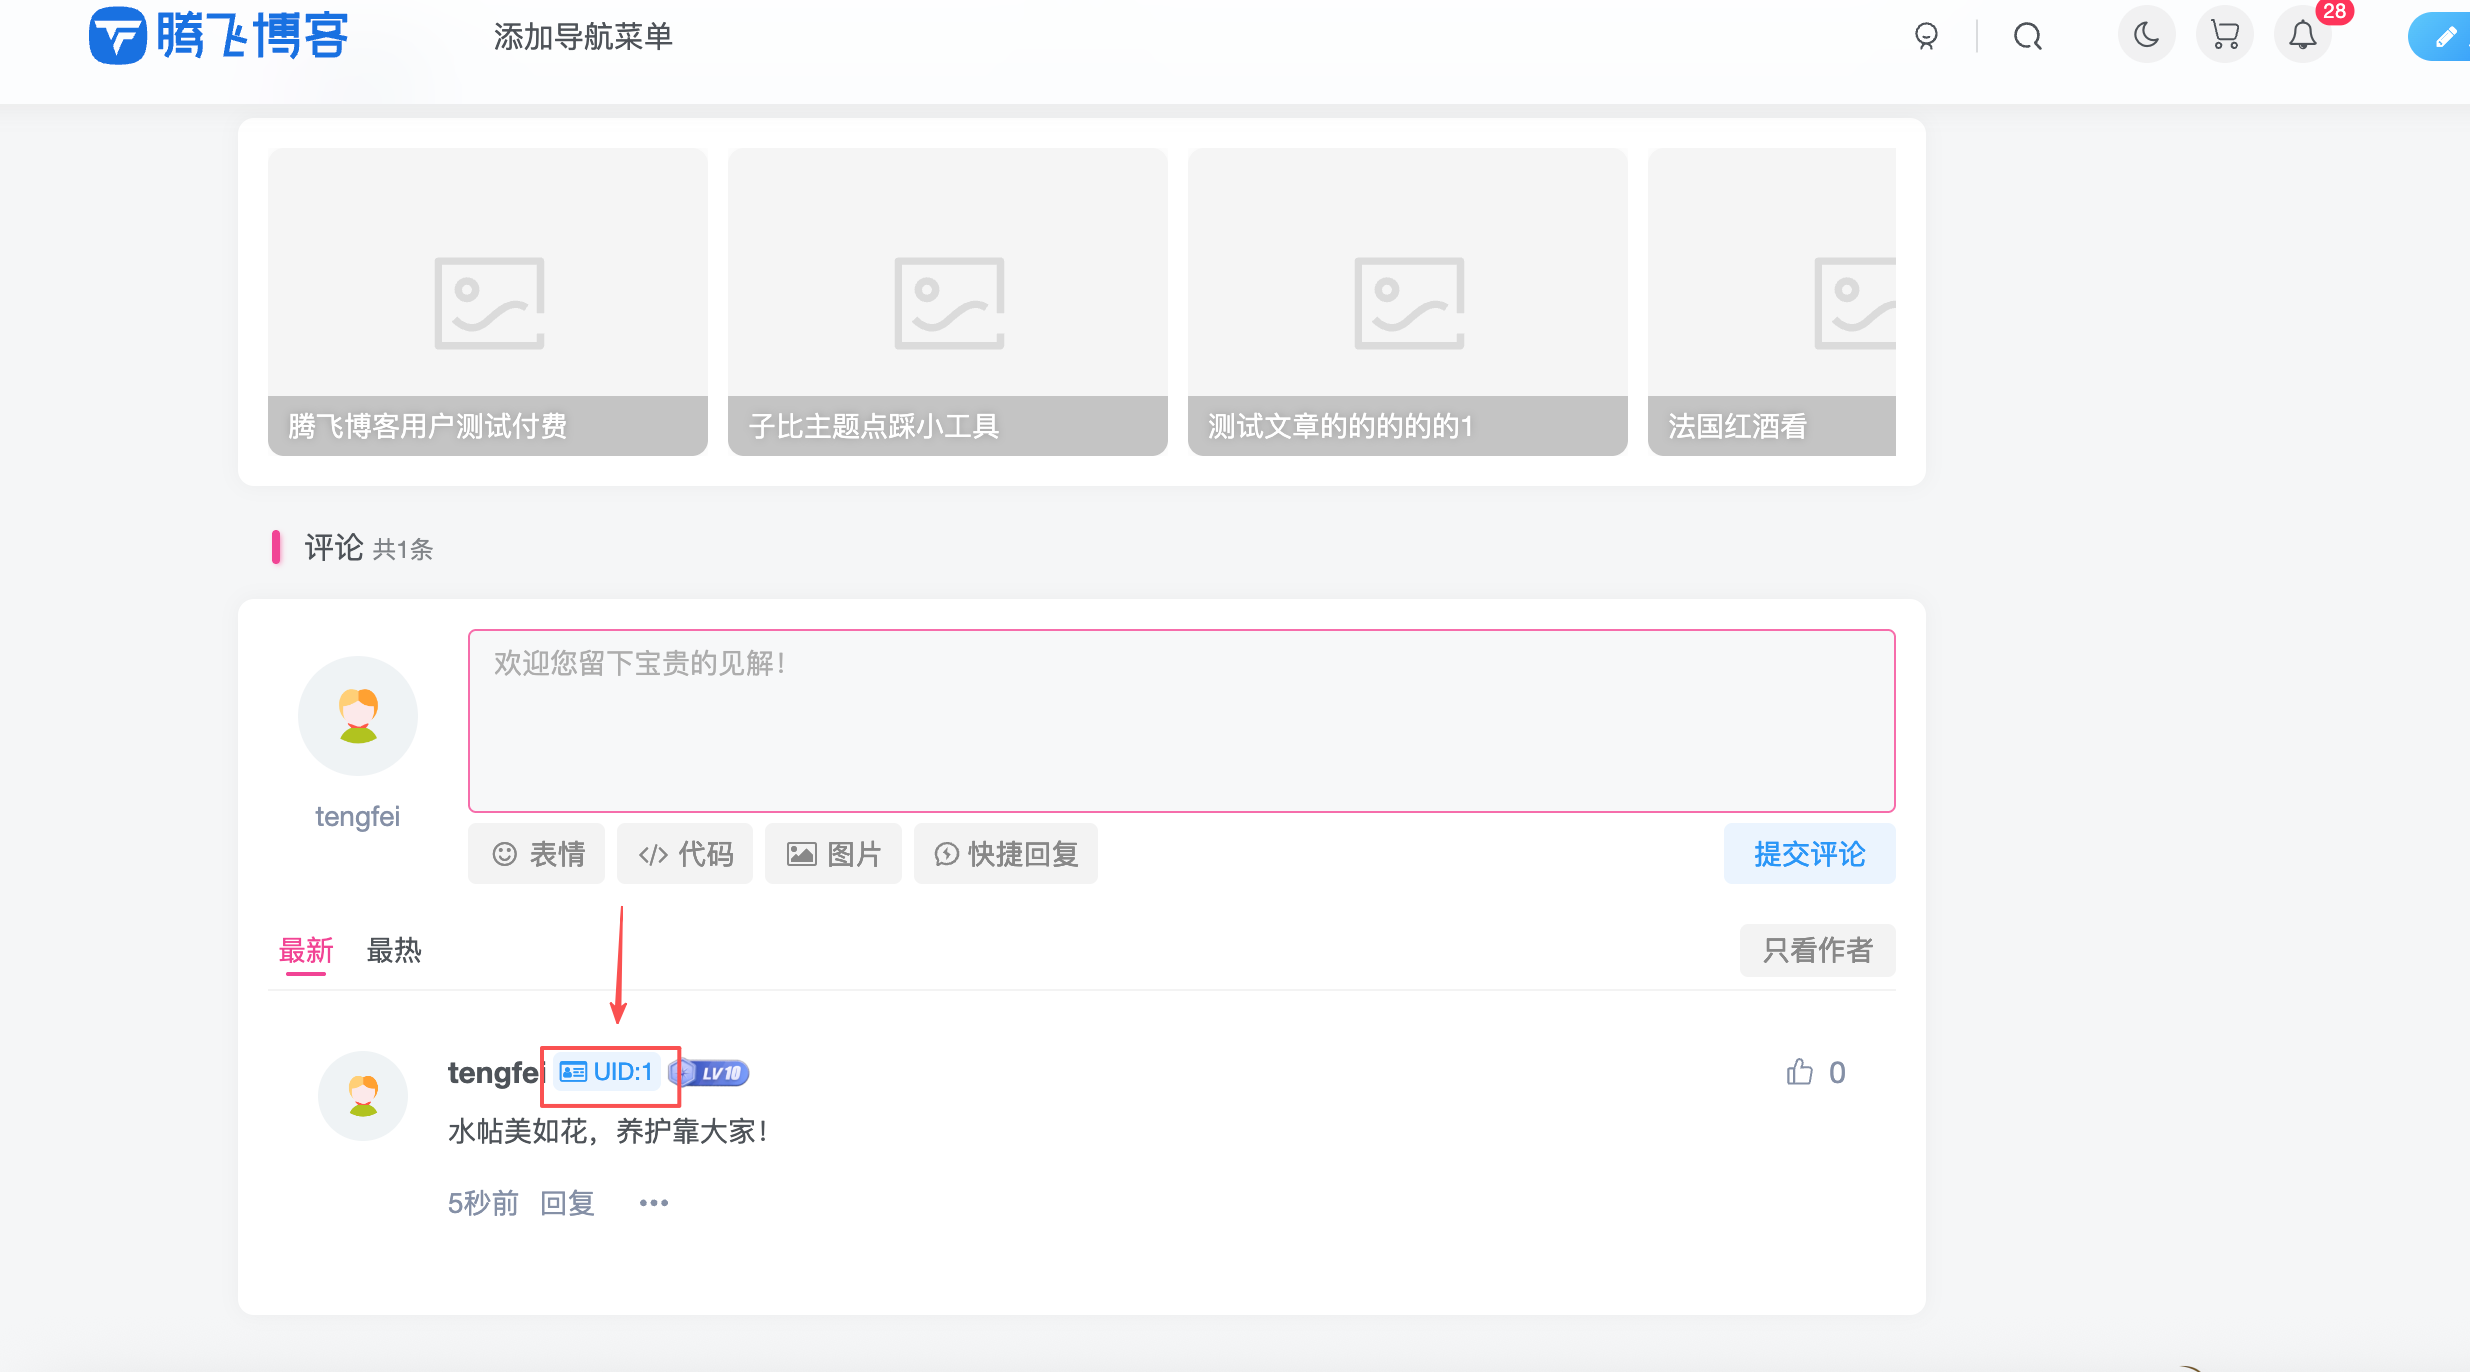Click the 腾飞博客 logo
Viewport: 2470px width, 1372px height.
point(218,36)
